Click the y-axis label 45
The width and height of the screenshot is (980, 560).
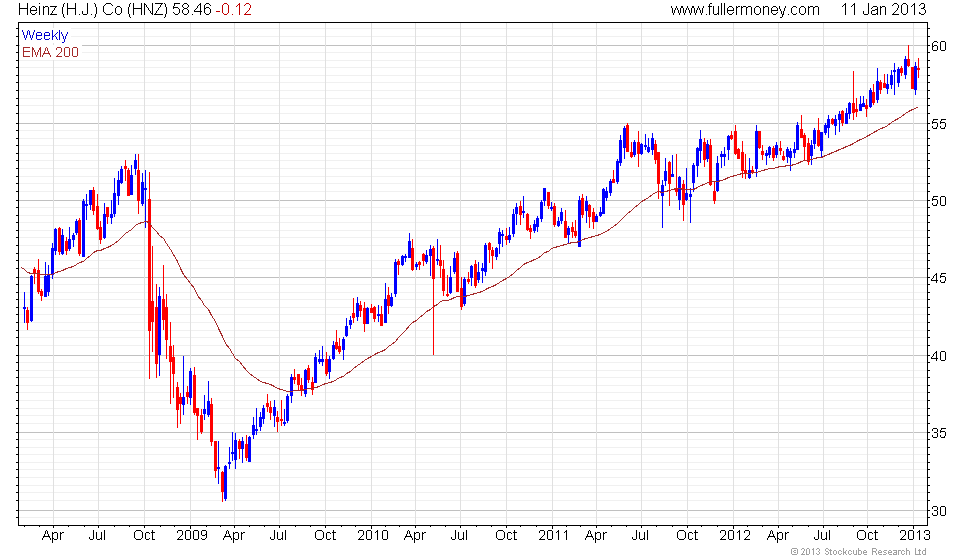pos(939,278)
